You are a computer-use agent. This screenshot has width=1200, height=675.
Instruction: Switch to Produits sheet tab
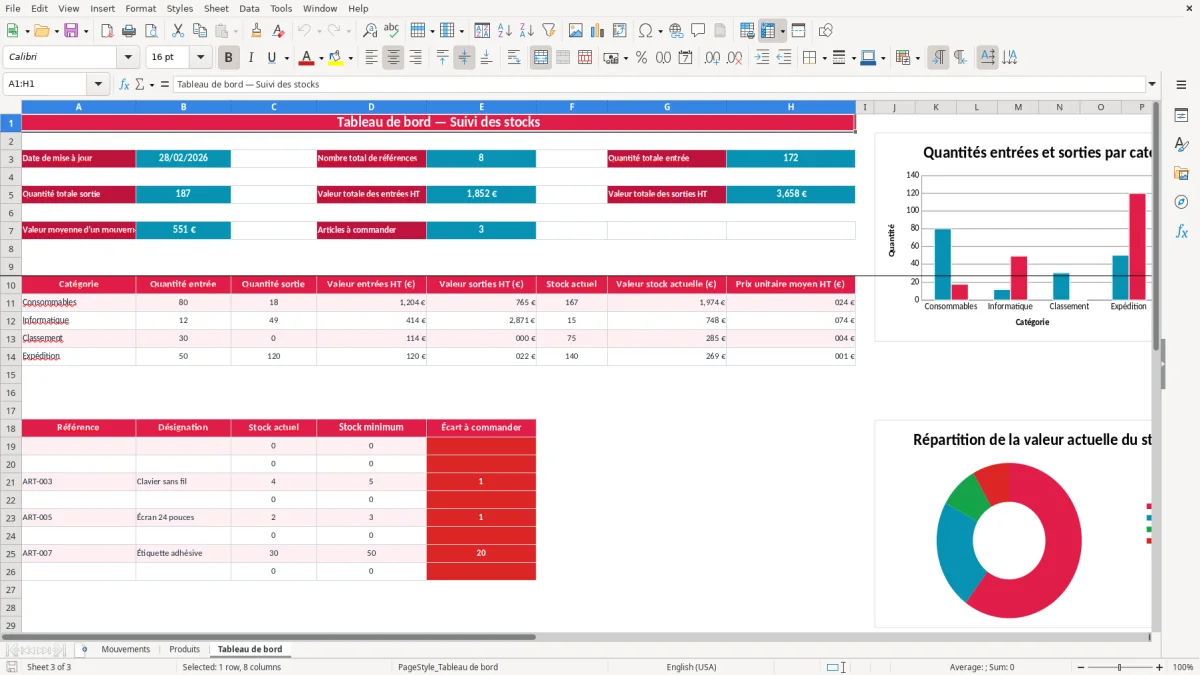click(x=184, y=649)
